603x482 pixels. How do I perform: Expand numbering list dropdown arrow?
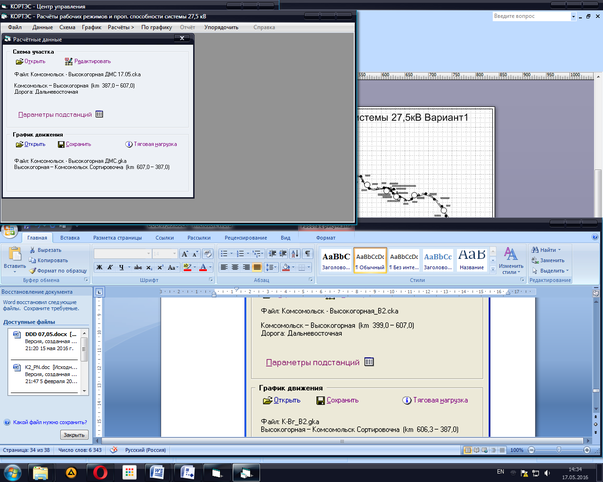[x=248, y=254]
